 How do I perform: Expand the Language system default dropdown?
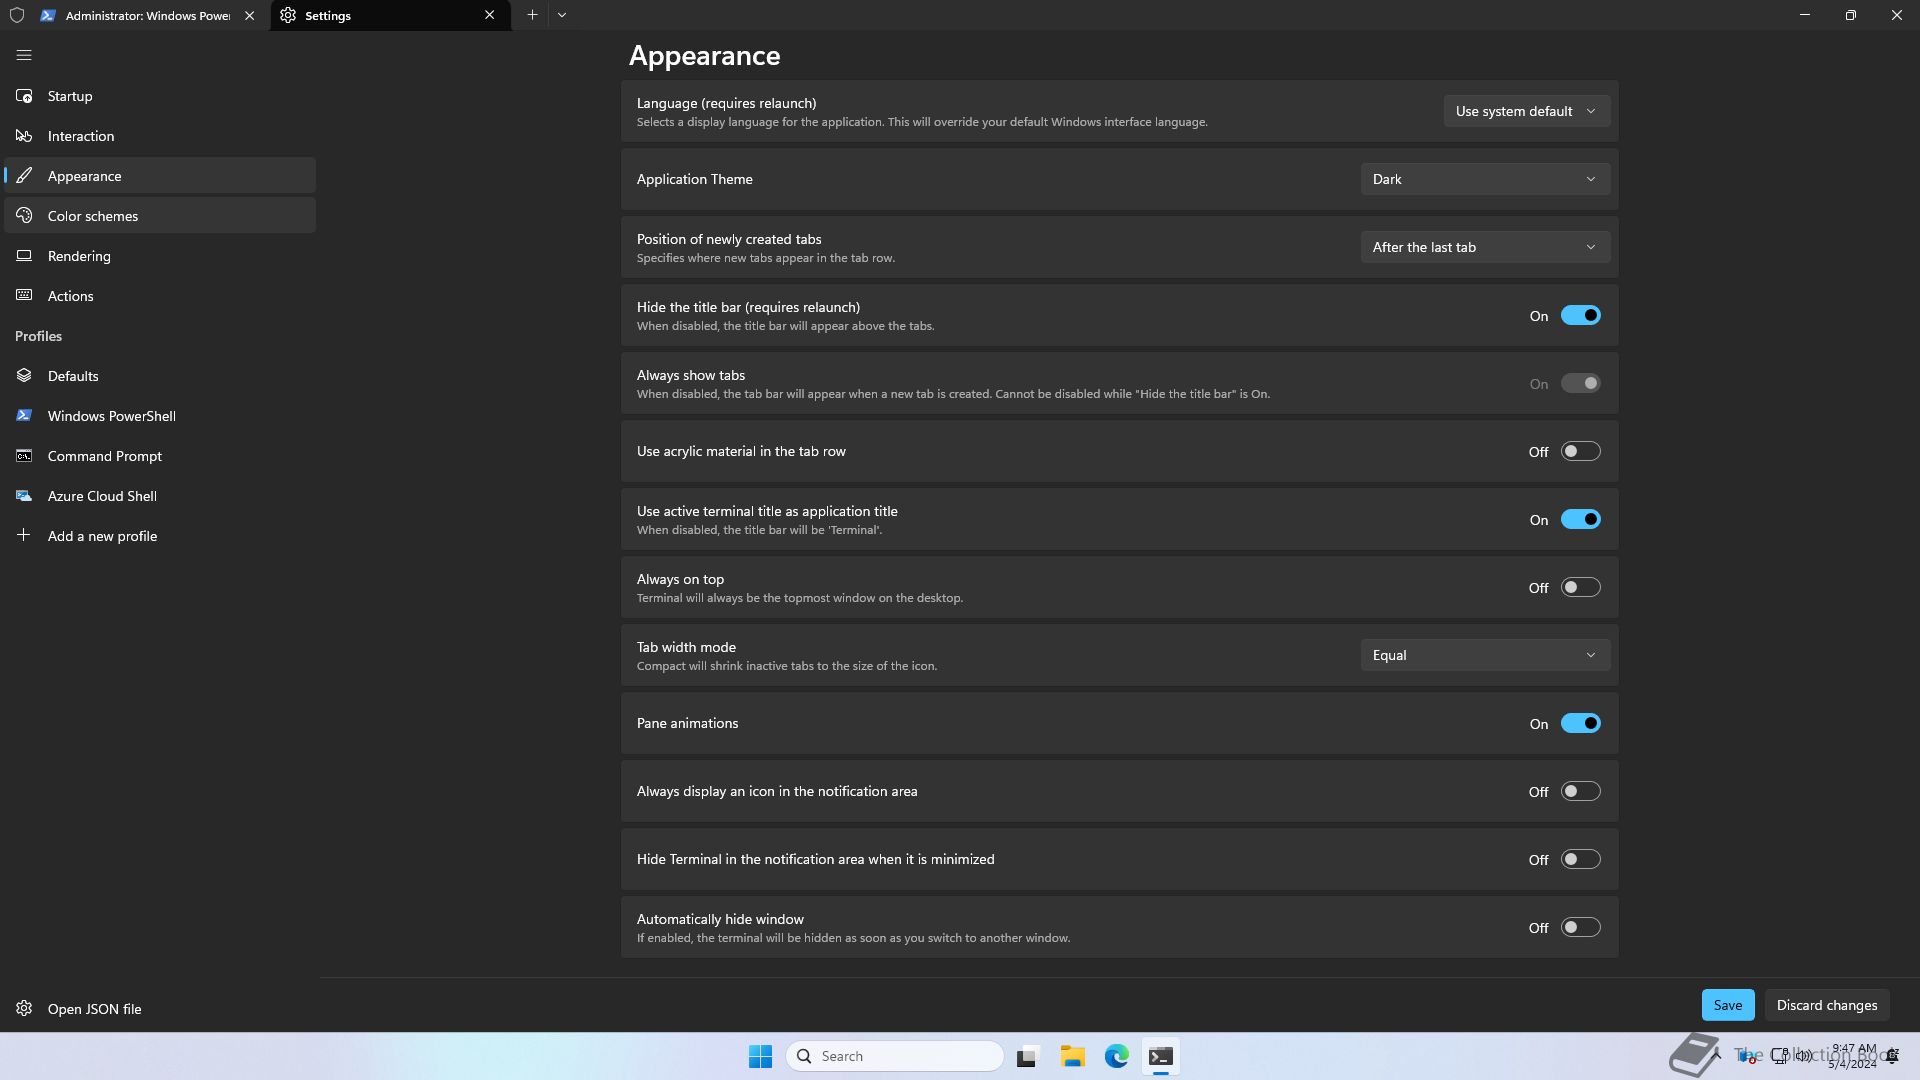click(x=1526, y=112)
